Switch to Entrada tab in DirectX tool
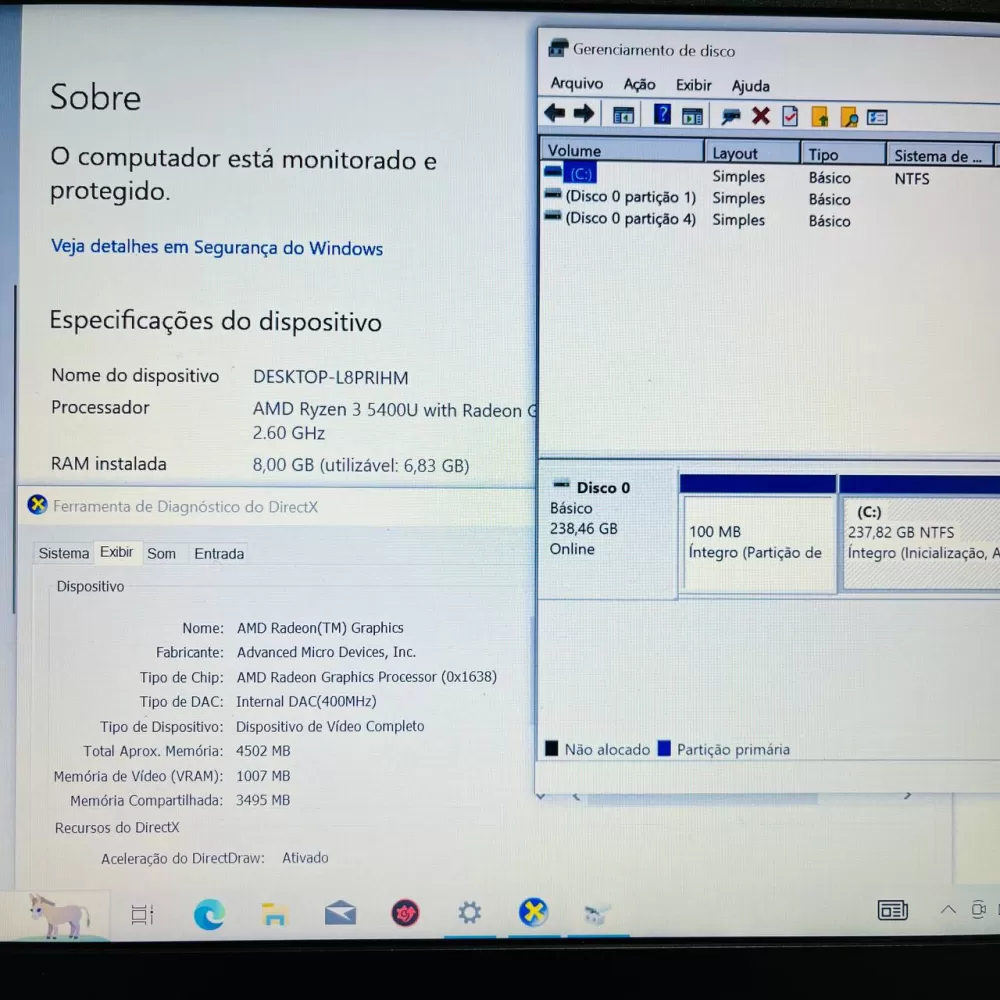The image size is (1000, 1000). pyautogui.click(x=219, y=554)
